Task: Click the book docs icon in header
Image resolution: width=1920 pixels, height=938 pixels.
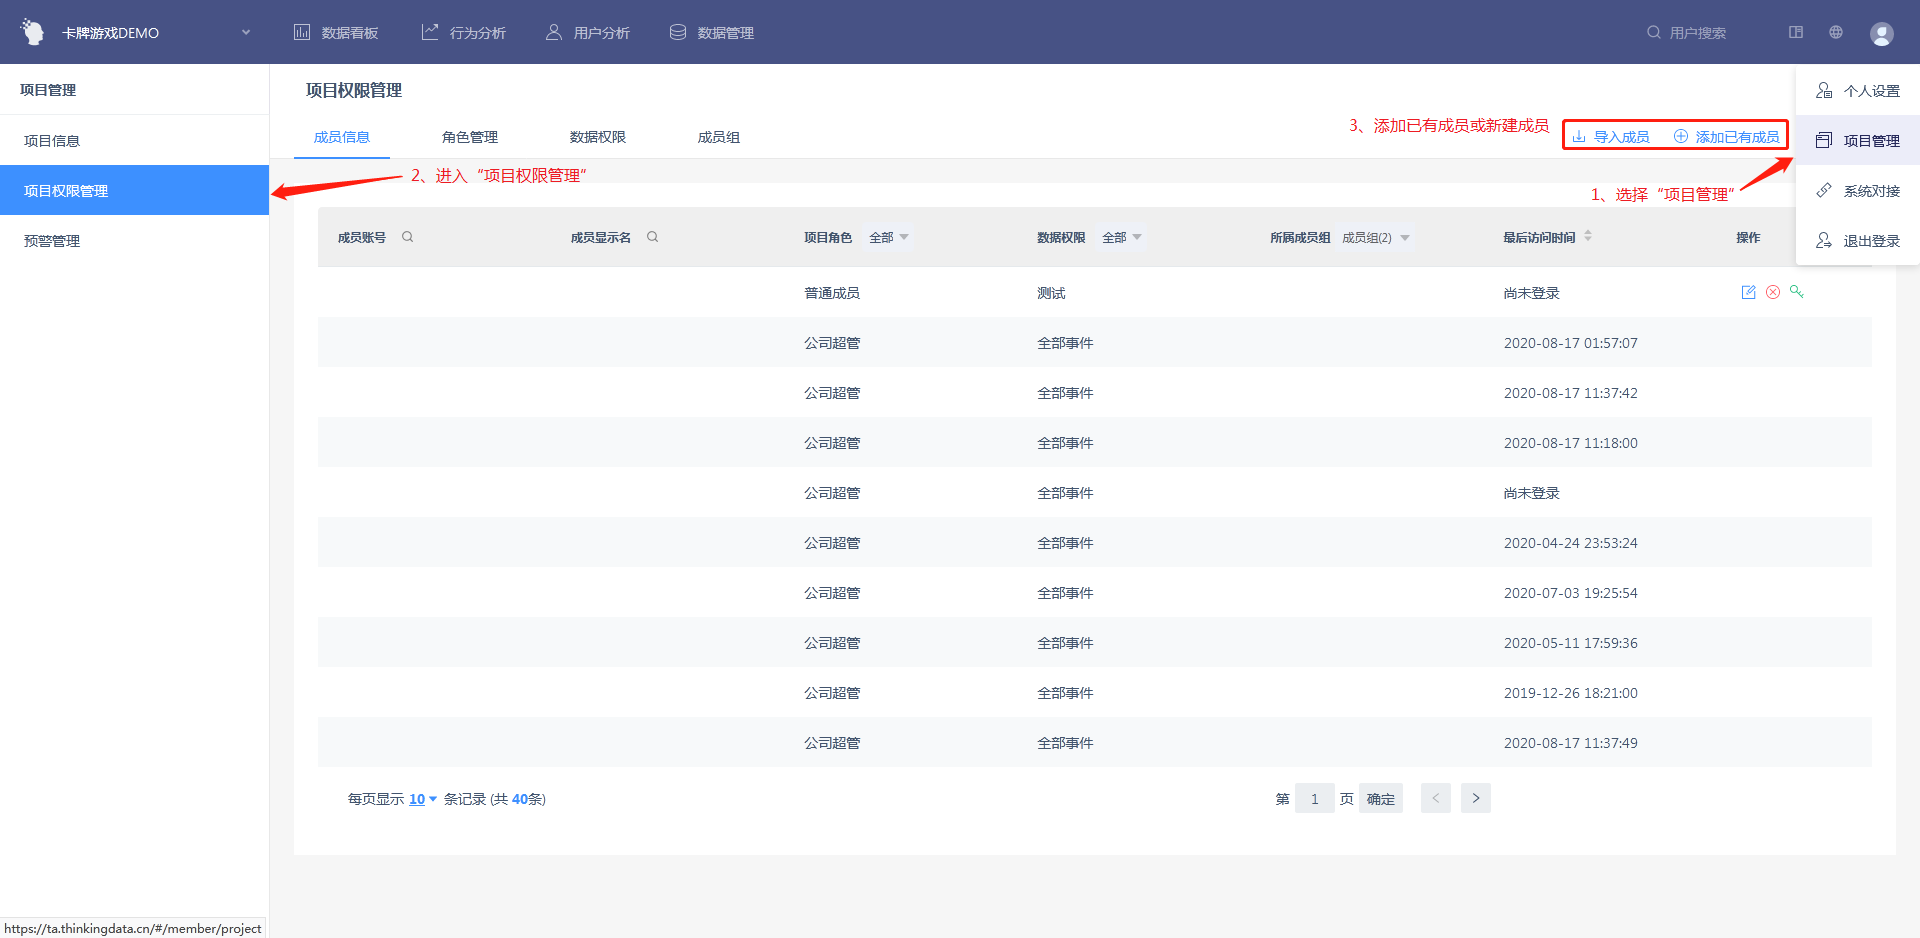Action: pyautogui.click(x=1796, y=32)
